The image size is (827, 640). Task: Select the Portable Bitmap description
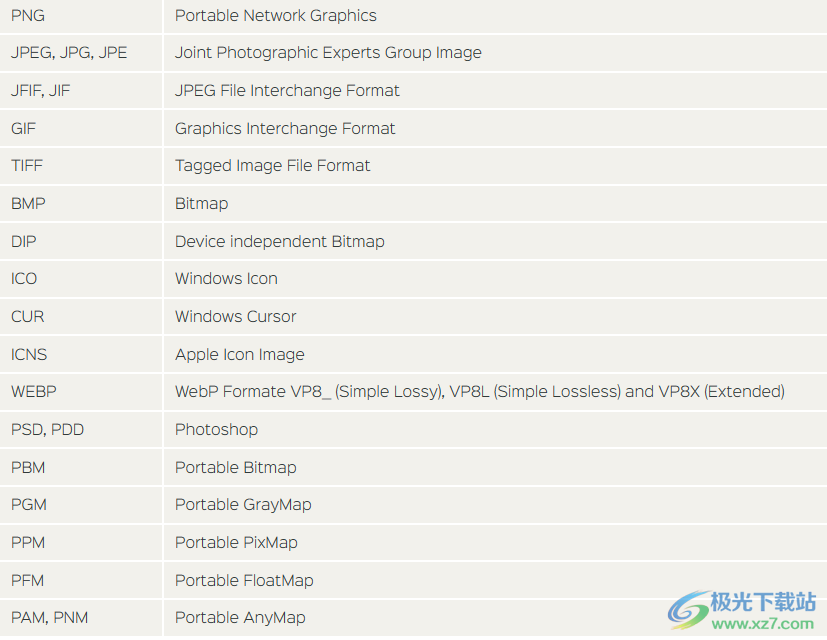[x=235, y=467]
